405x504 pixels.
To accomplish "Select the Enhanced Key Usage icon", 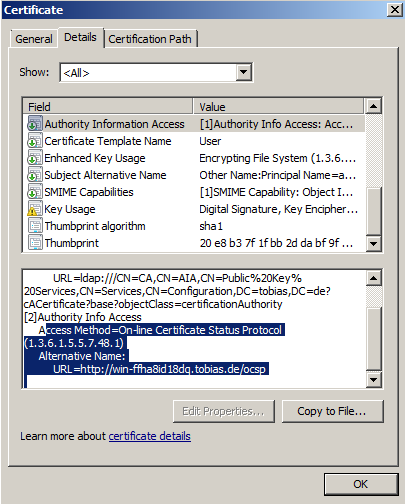I will [x=35, y=158].
